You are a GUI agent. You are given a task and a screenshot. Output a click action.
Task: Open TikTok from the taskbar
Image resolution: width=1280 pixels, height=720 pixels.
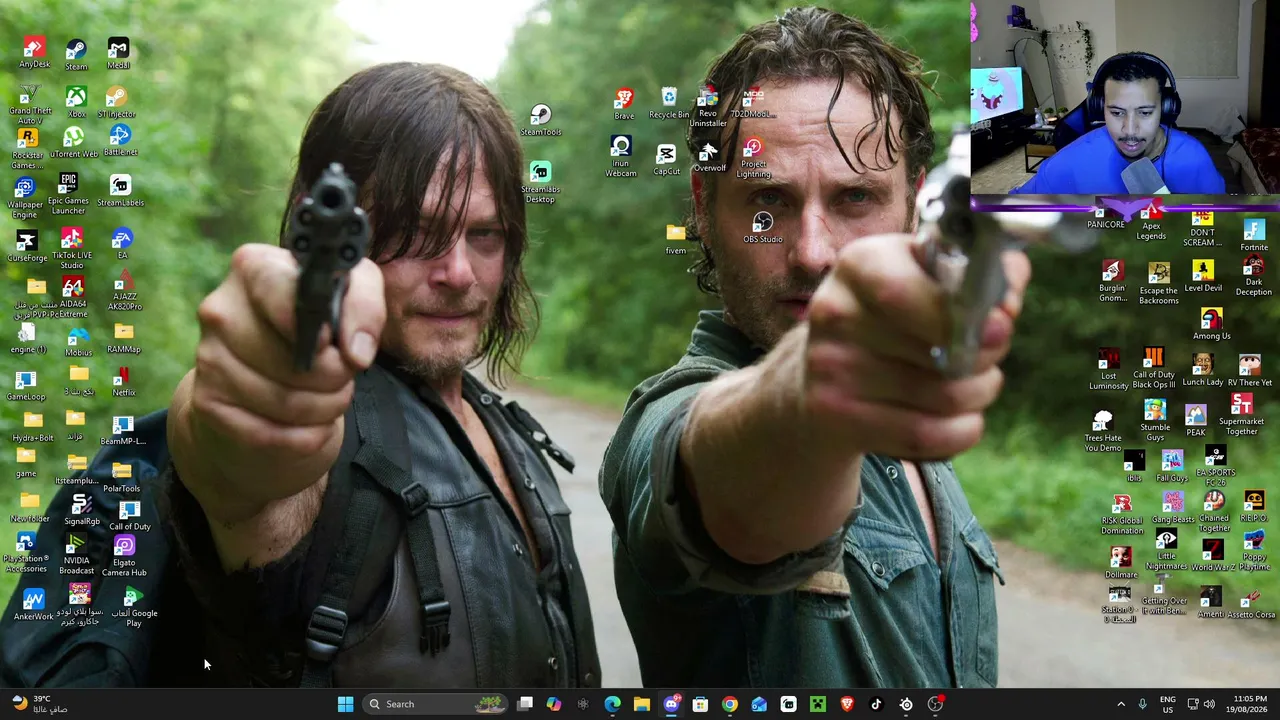tap(876, 704)
